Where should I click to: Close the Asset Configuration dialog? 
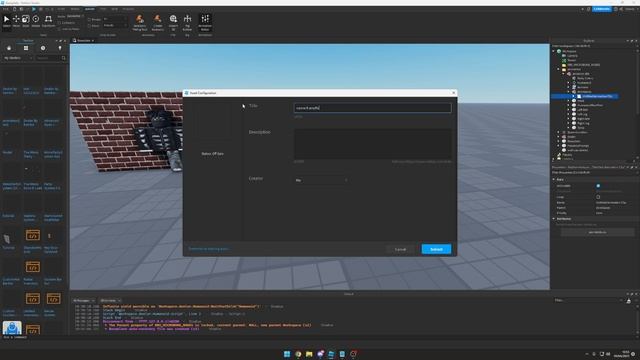[453, 93]
